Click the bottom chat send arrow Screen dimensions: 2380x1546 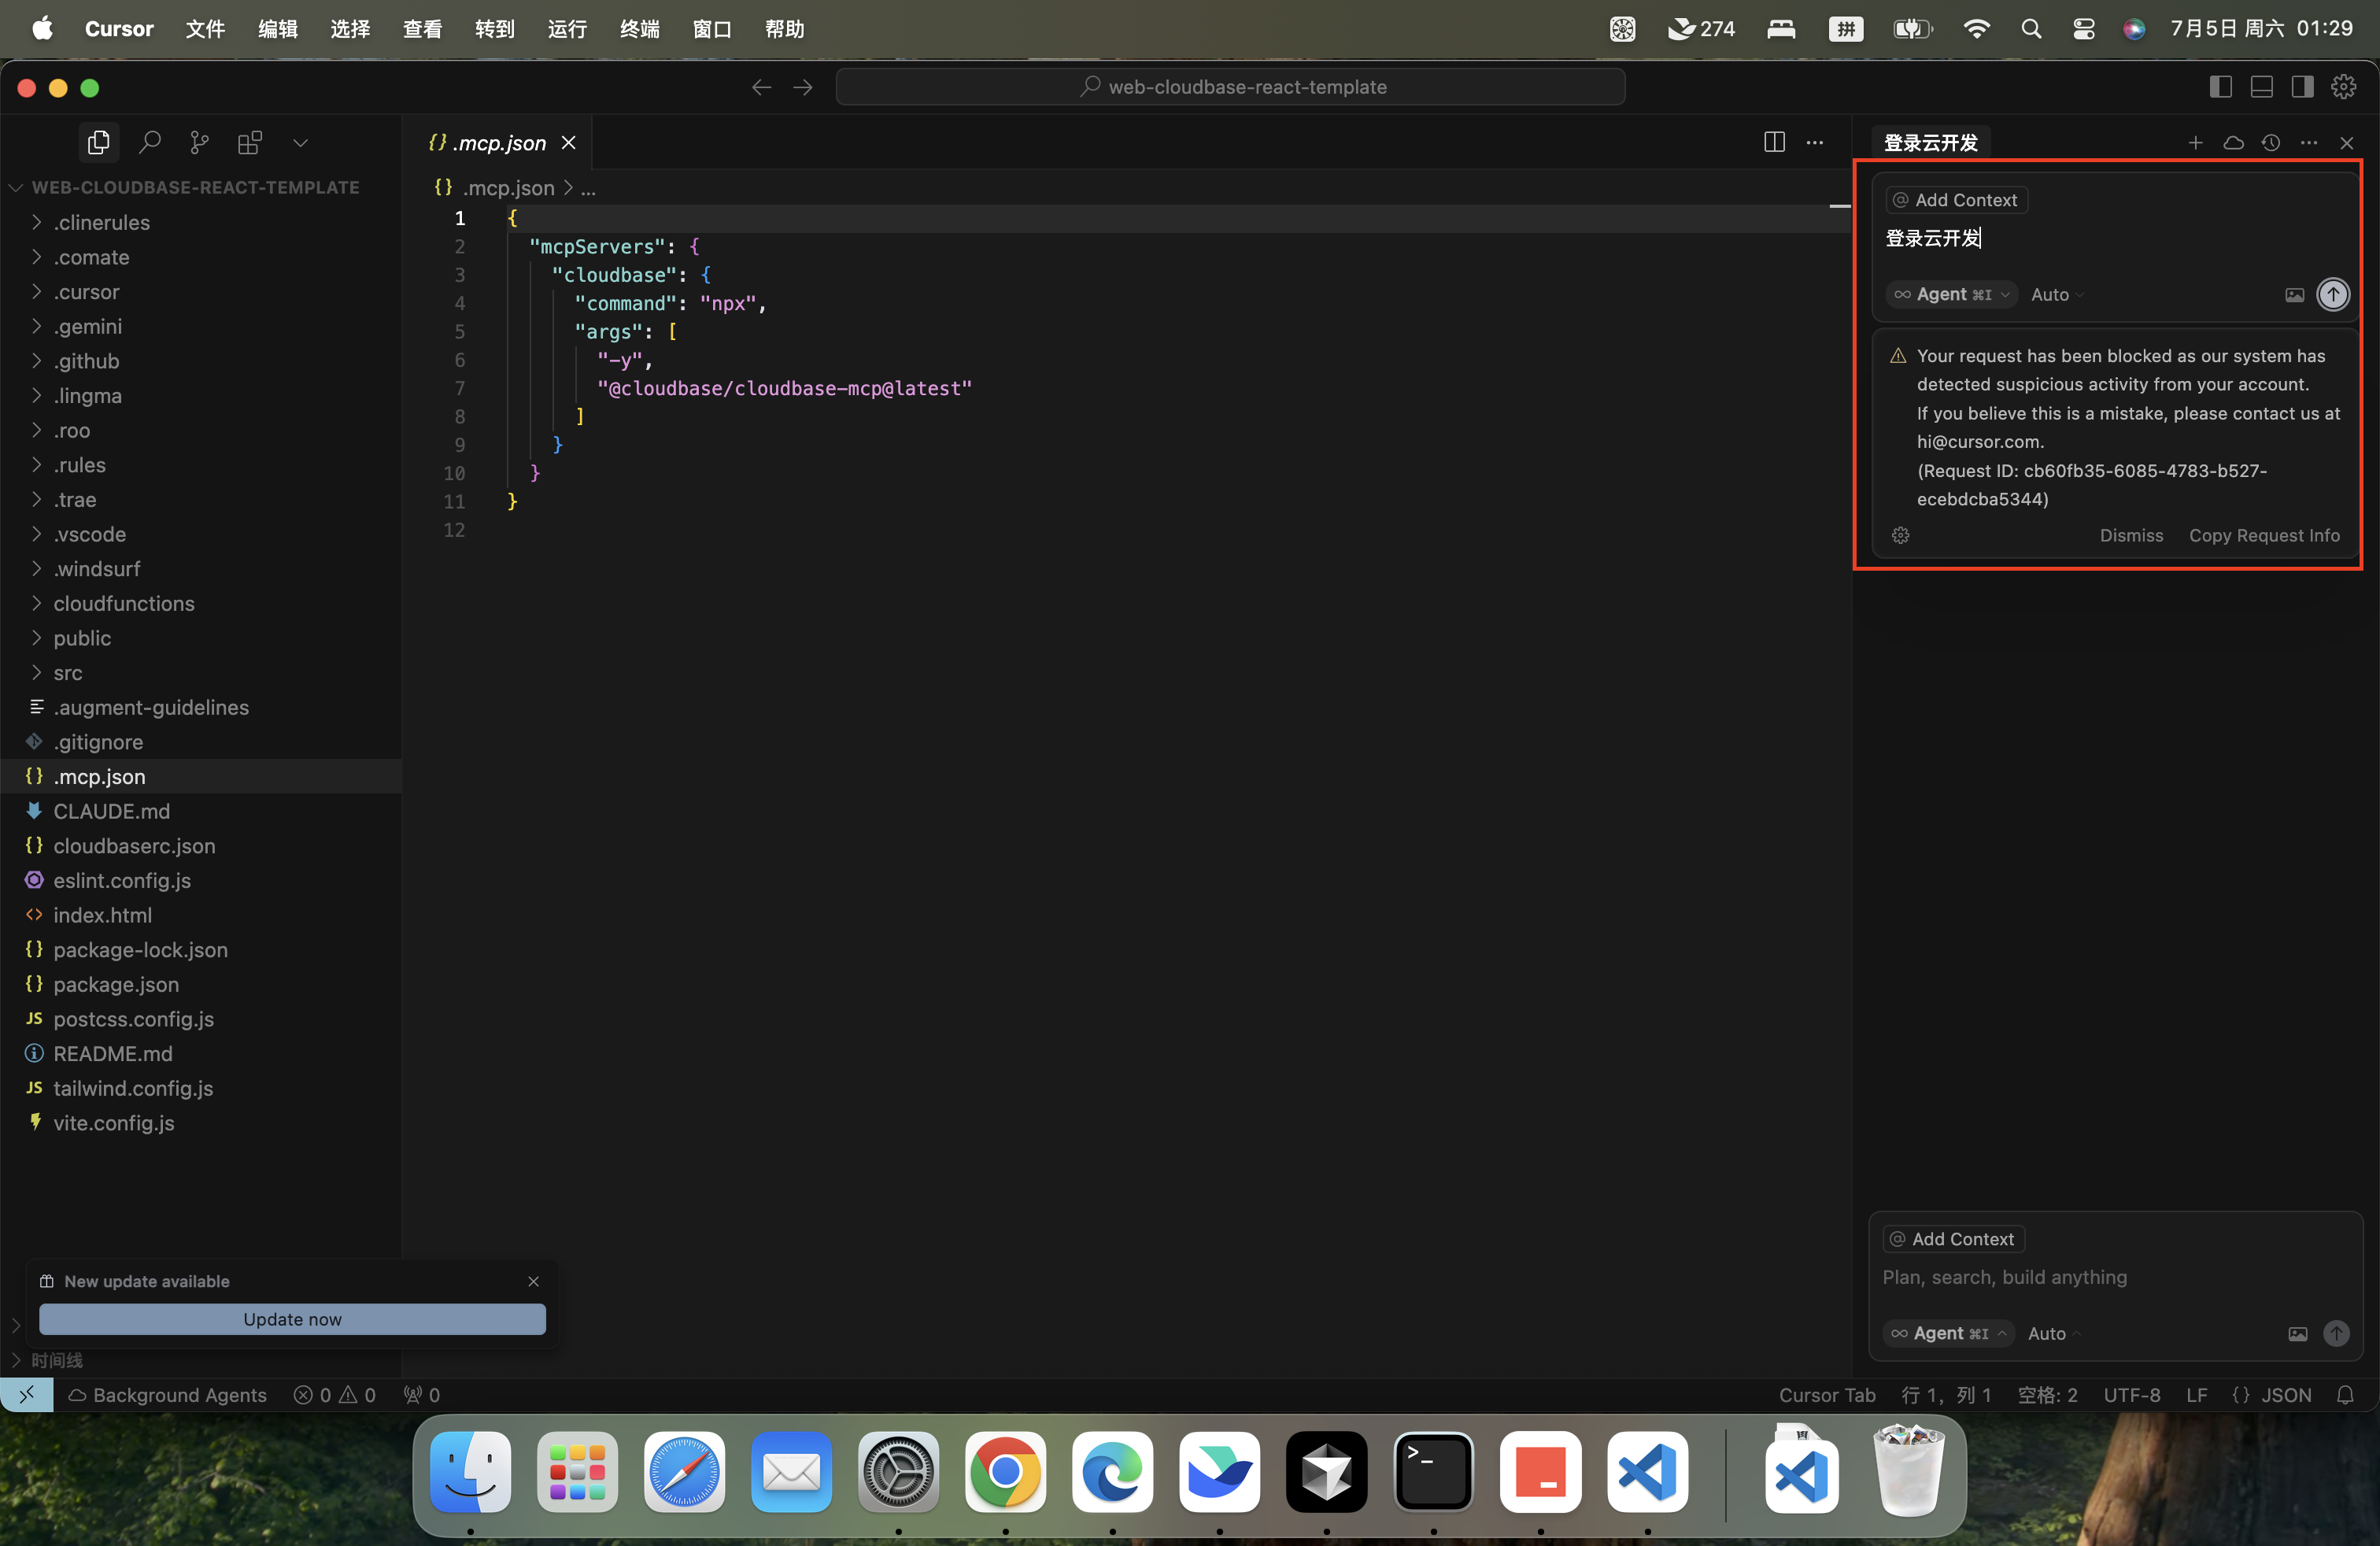pos(2336,1333)
